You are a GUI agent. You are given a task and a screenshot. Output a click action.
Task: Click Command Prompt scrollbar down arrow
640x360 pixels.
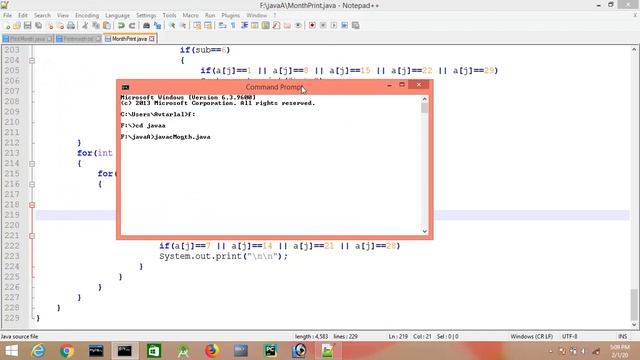point(424,231)
